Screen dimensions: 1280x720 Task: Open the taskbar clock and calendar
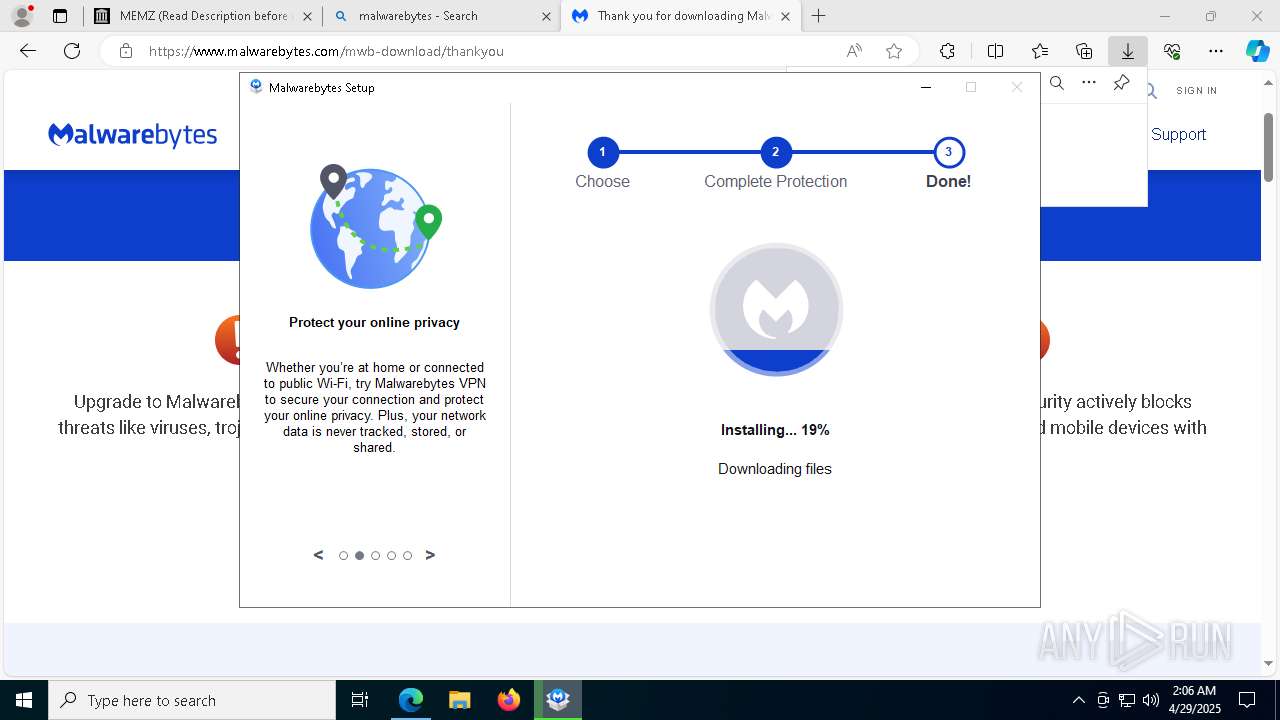(x=1193, y=700)
